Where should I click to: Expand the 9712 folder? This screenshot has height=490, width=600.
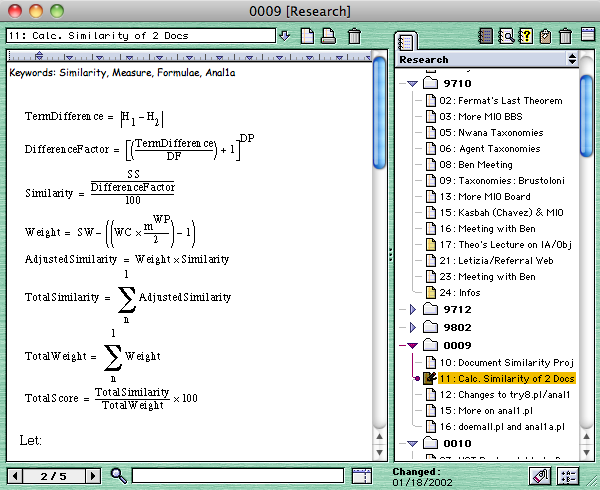[x=412, y=309]
